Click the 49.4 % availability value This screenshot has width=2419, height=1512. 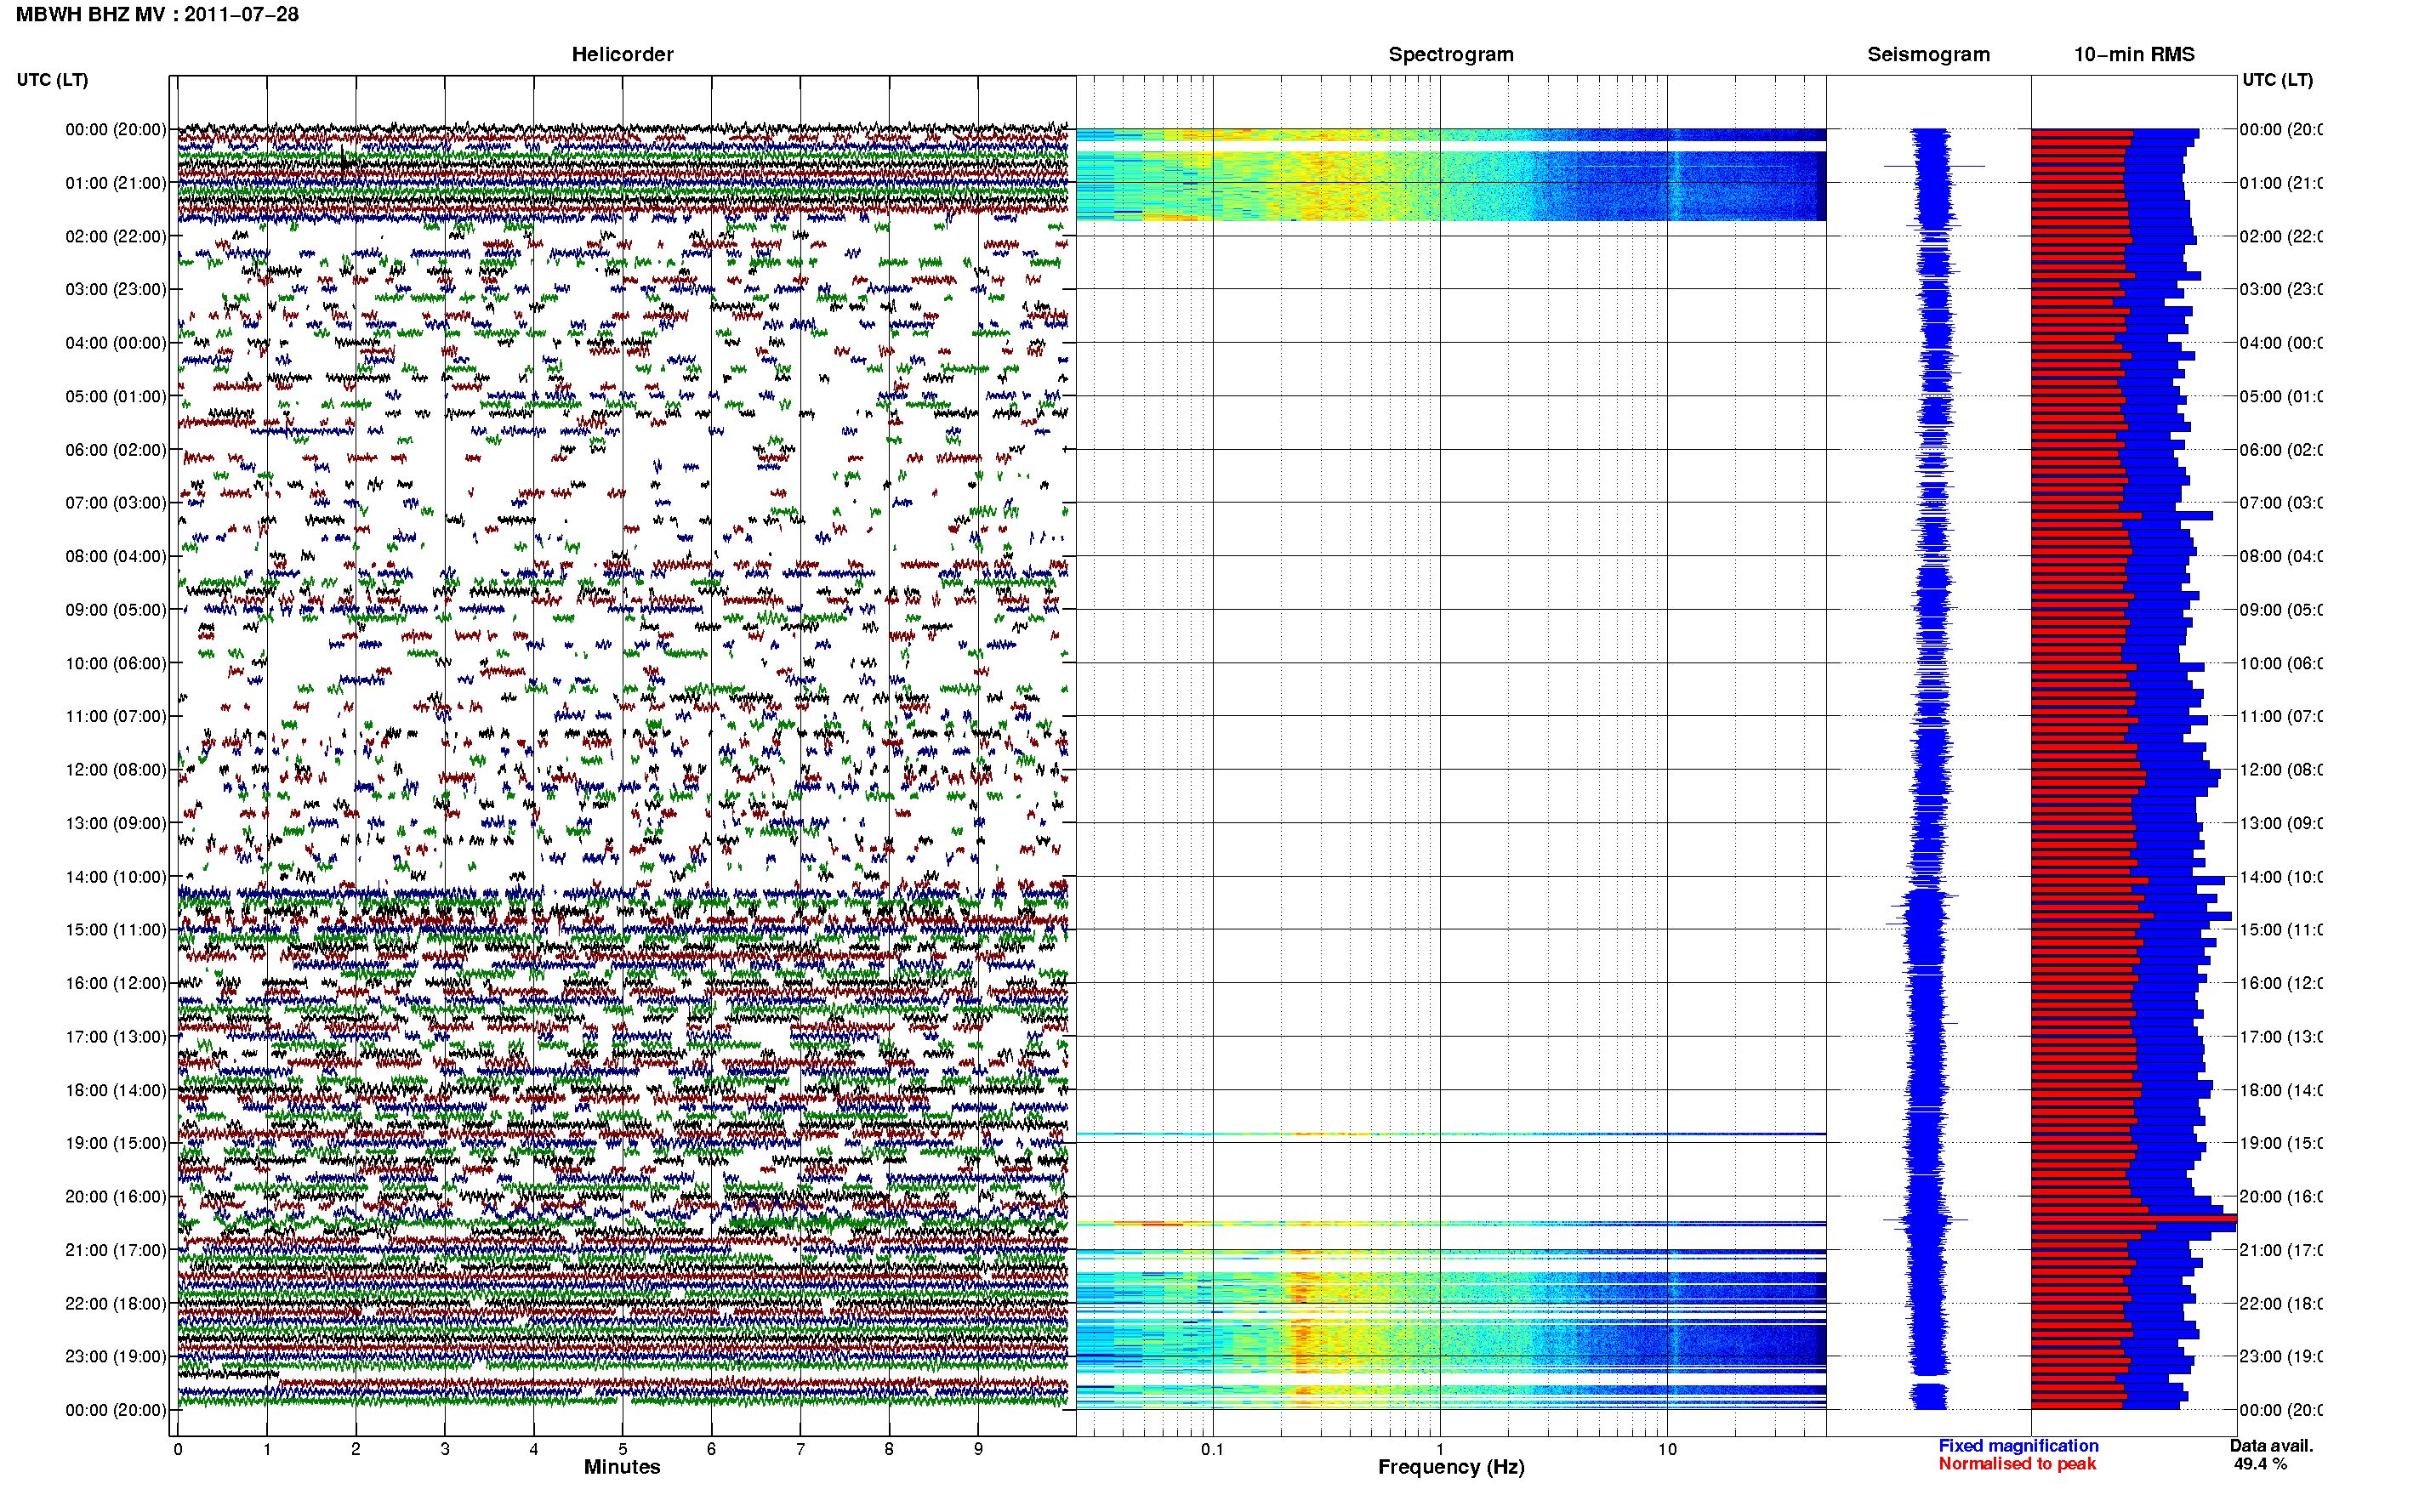tap(2260, 1464)
